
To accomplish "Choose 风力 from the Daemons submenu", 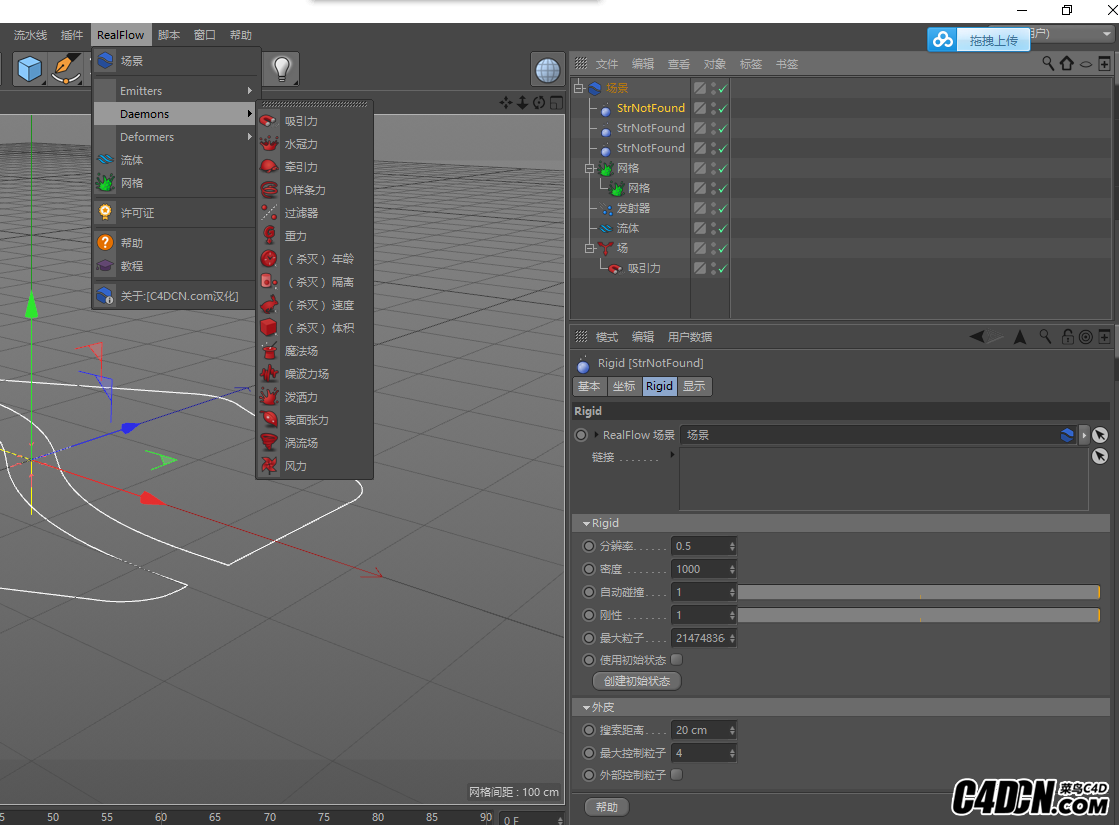I will click(x=315, y=465).
